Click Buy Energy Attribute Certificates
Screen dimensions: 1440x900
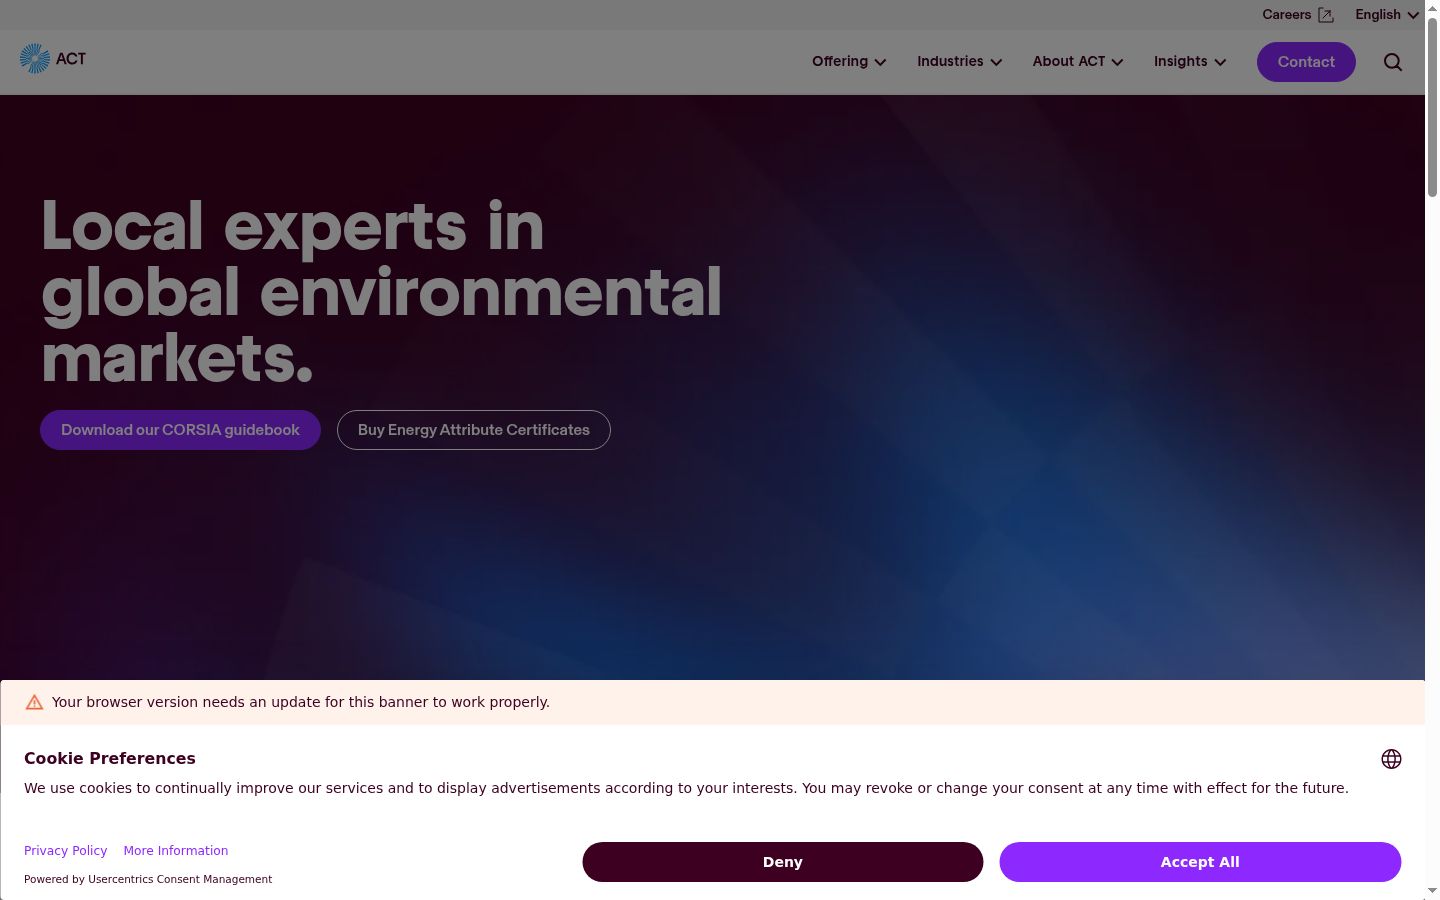474,430
